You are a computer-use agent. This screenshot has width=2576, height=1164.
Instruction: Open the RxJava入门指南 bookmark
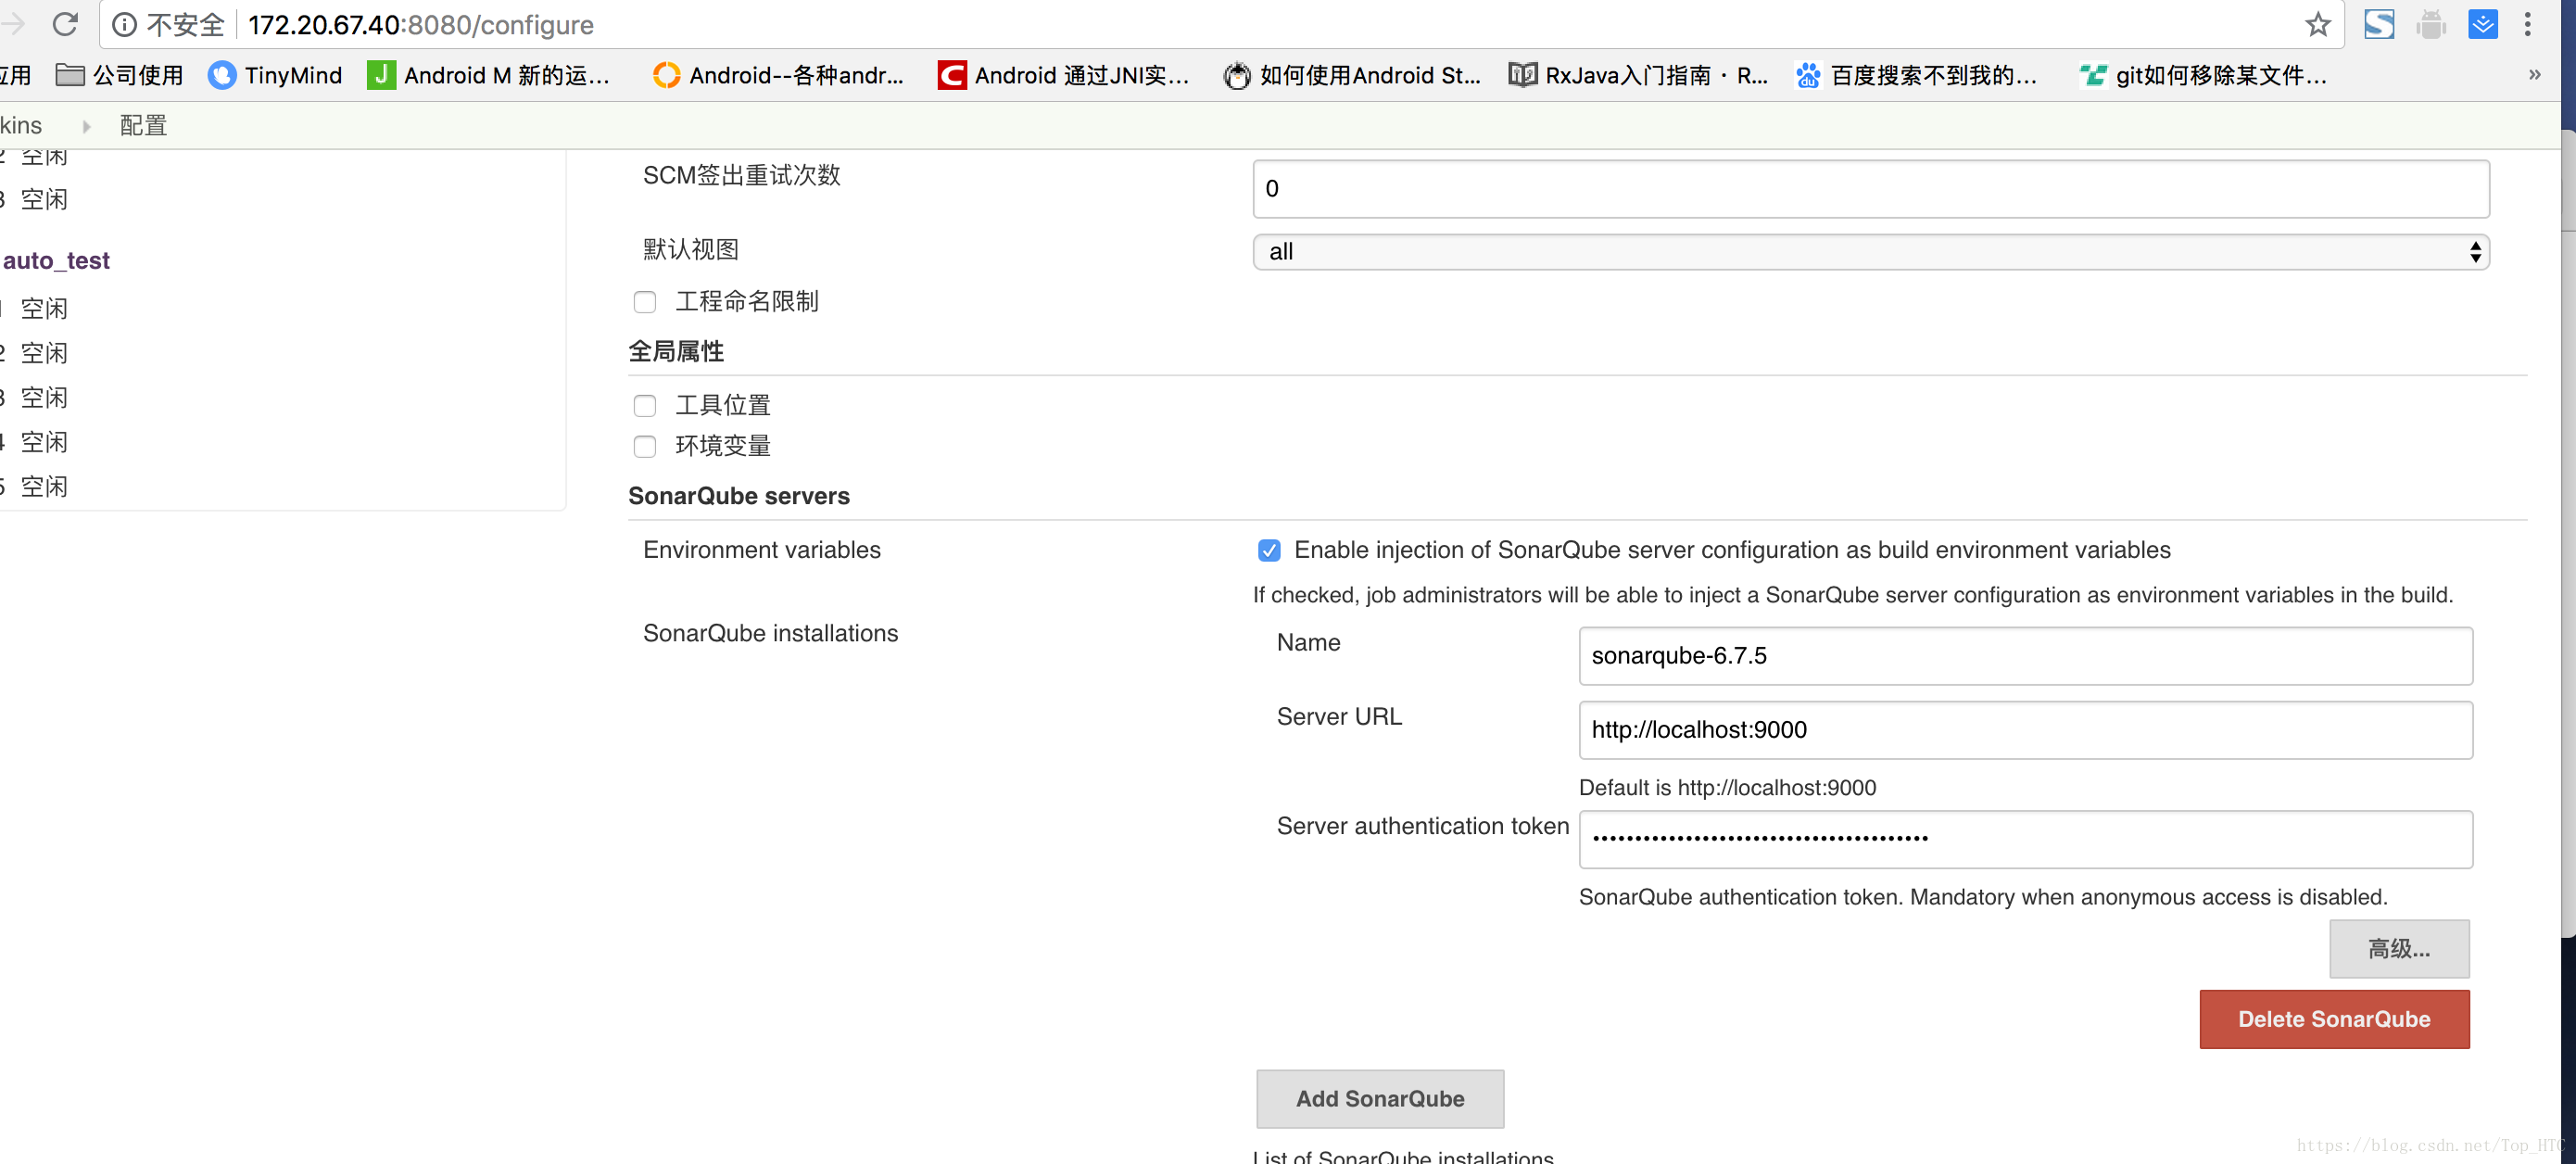click(x=1639, y=75)
